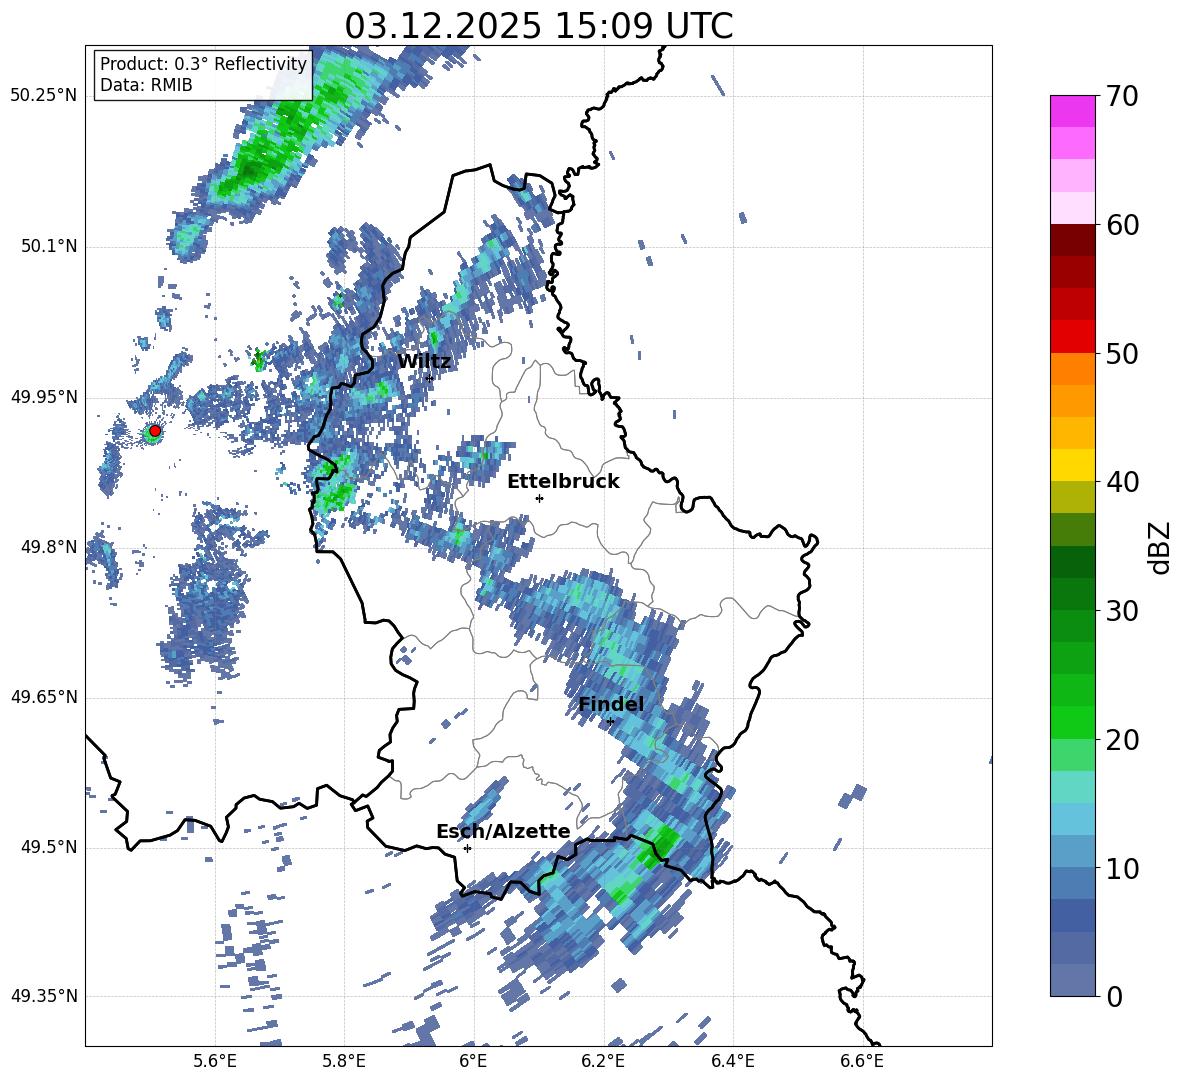Click the 49.5°N latitude label
Viewport: 1184px width, 1081px height.
[x=48, y=847]
